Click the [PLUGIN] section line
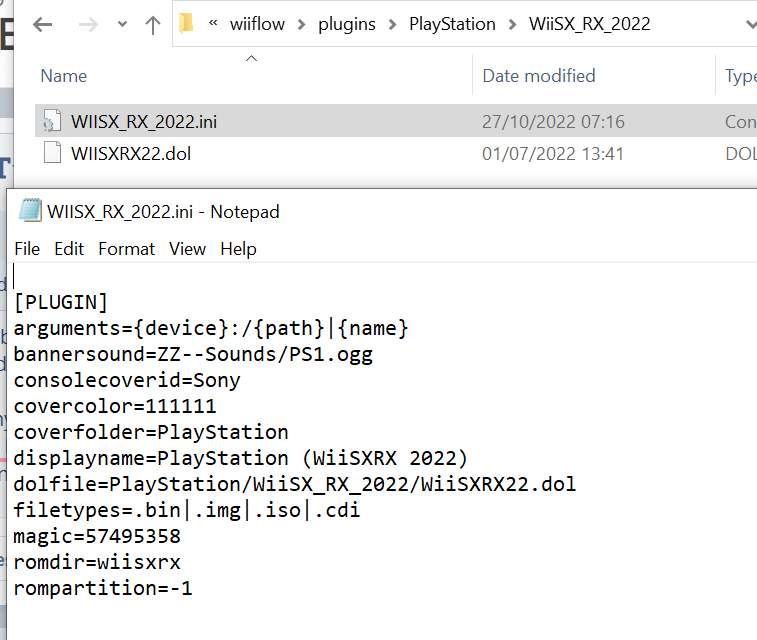Screen dimensions: 757x640 pyautogui.click(x=61, y=303)
